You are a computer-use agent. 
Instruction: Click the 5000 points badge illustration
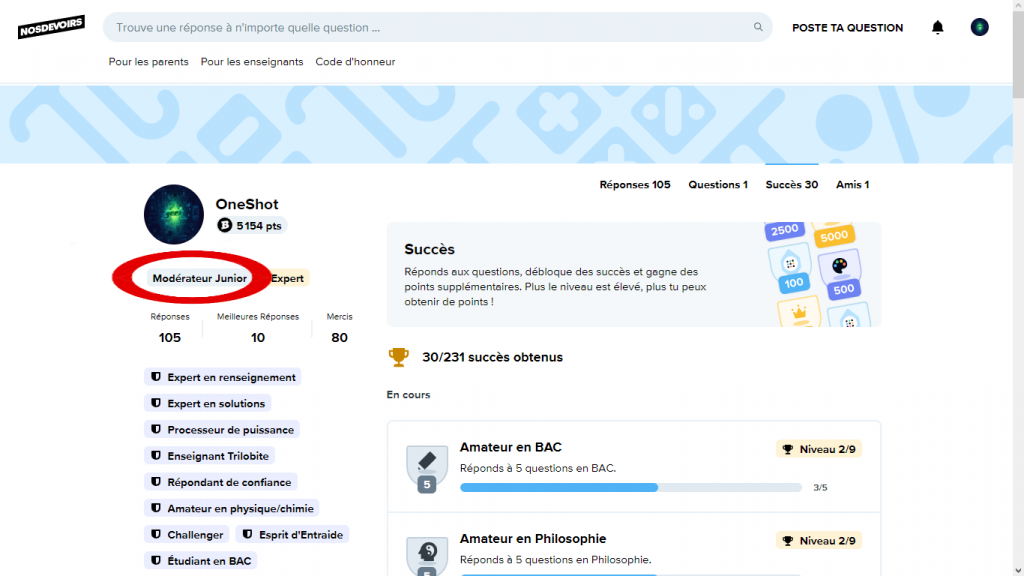(834, 234)
